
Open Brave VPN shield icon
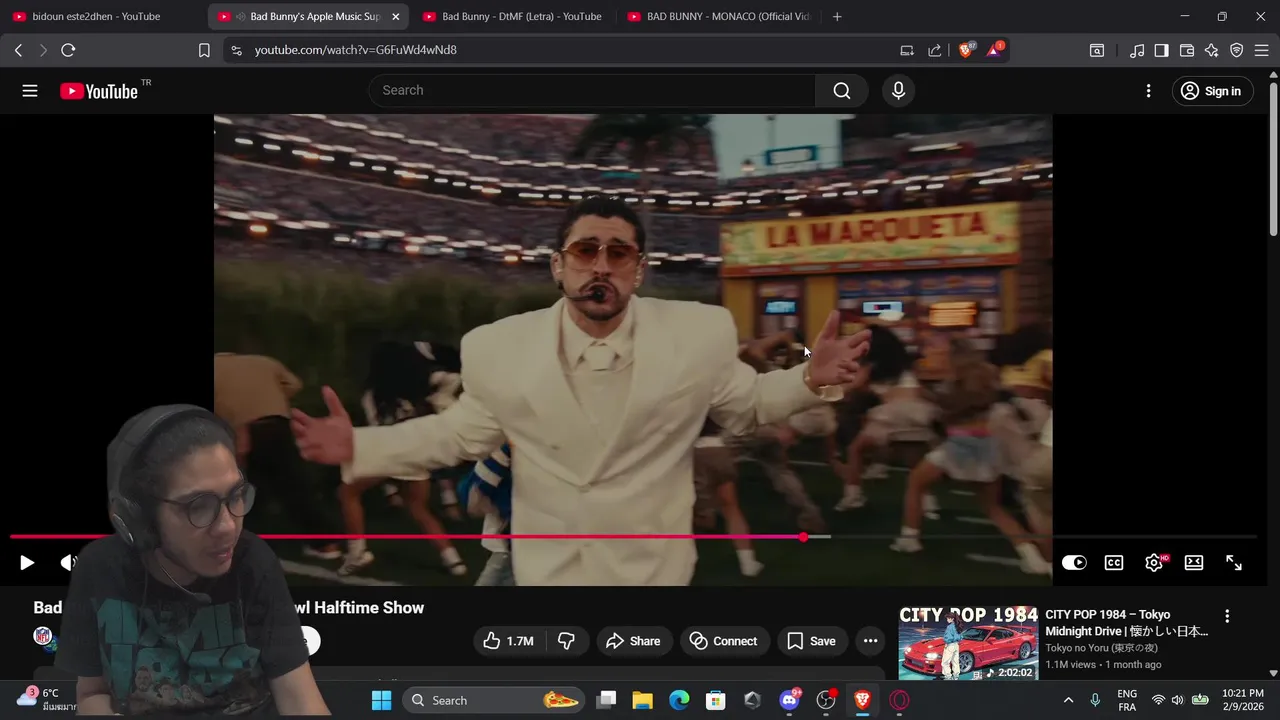point(1237,50)
